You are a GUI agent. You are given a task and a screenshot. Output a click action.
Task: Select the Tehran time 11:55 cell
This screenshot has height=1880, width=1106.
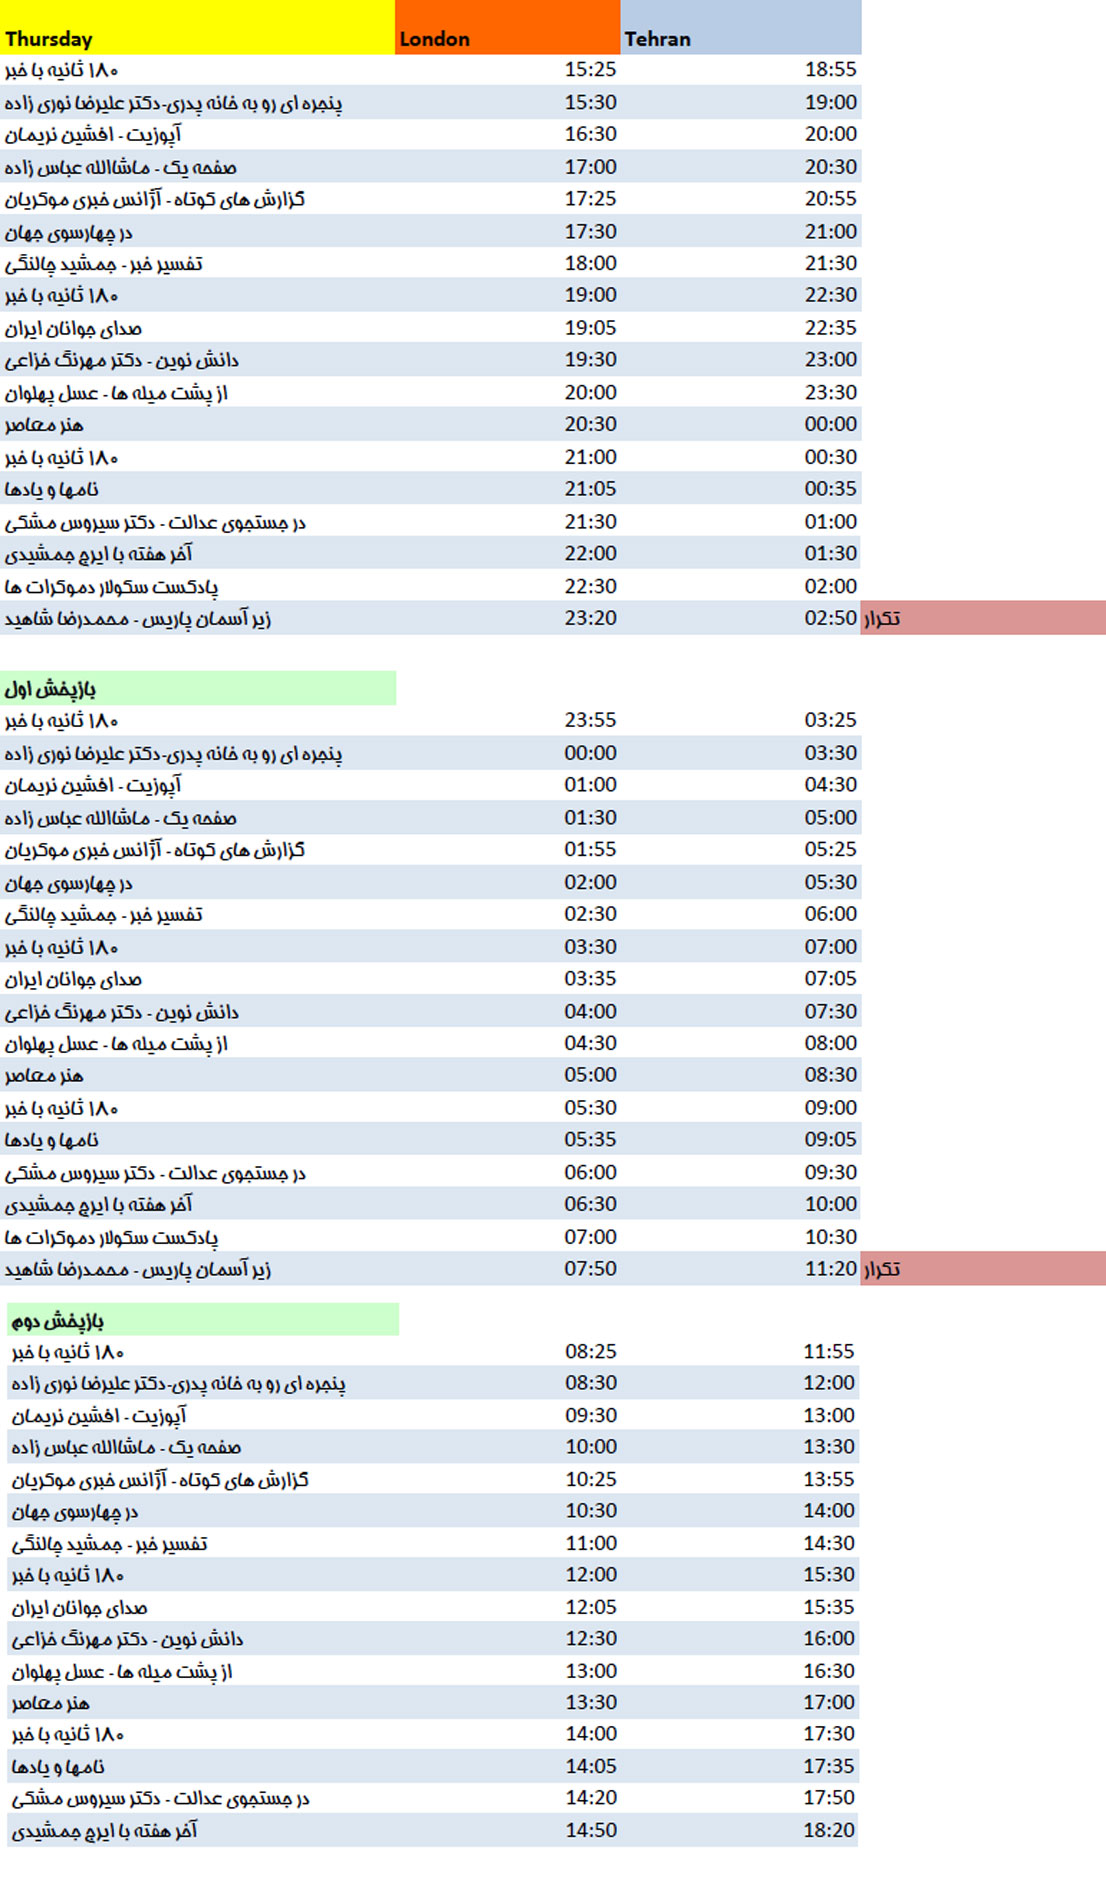(x=829, y=1351)
